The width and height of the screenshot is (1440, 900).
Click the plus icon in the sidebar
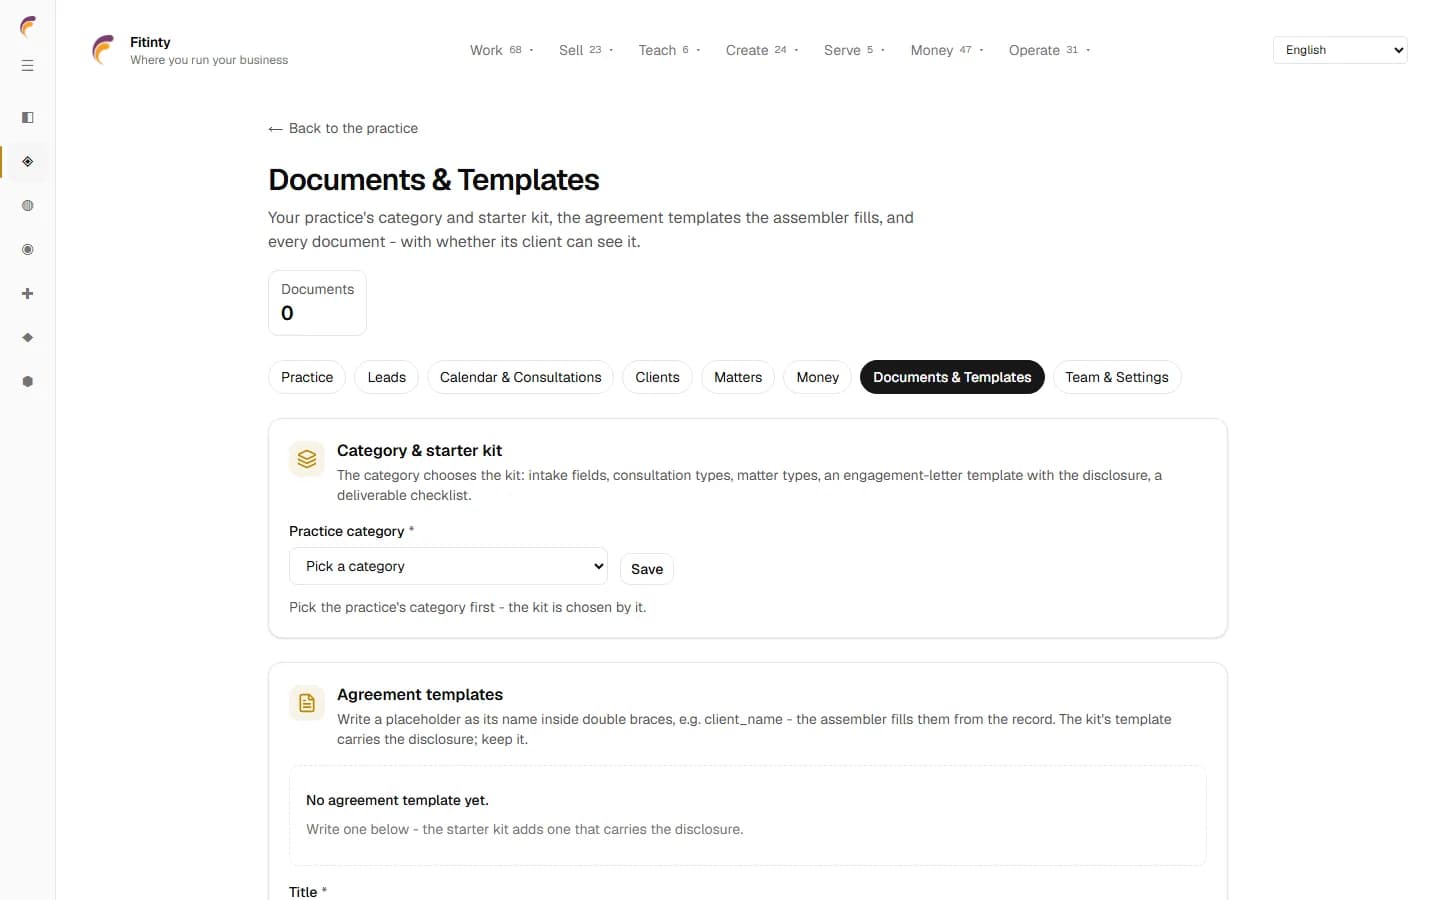click(28, 294)
